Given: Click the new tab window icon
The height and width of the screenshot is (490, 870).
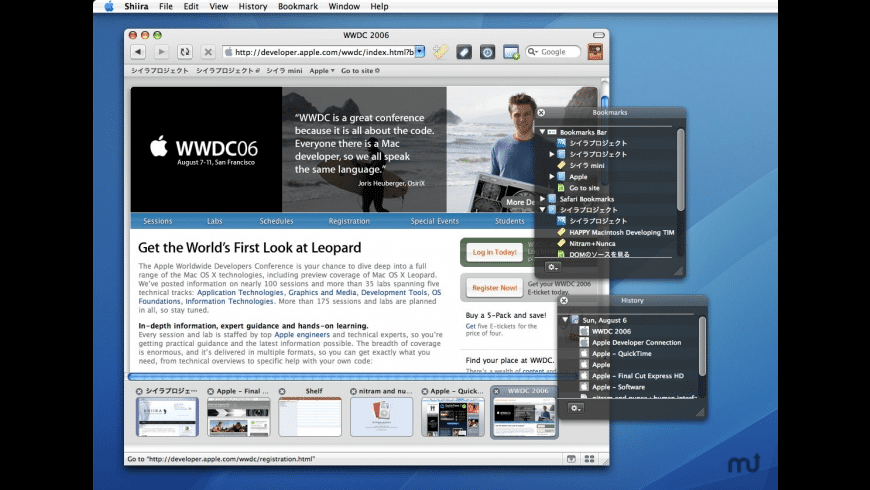Looking at the screenshot, I should (511, 52).
